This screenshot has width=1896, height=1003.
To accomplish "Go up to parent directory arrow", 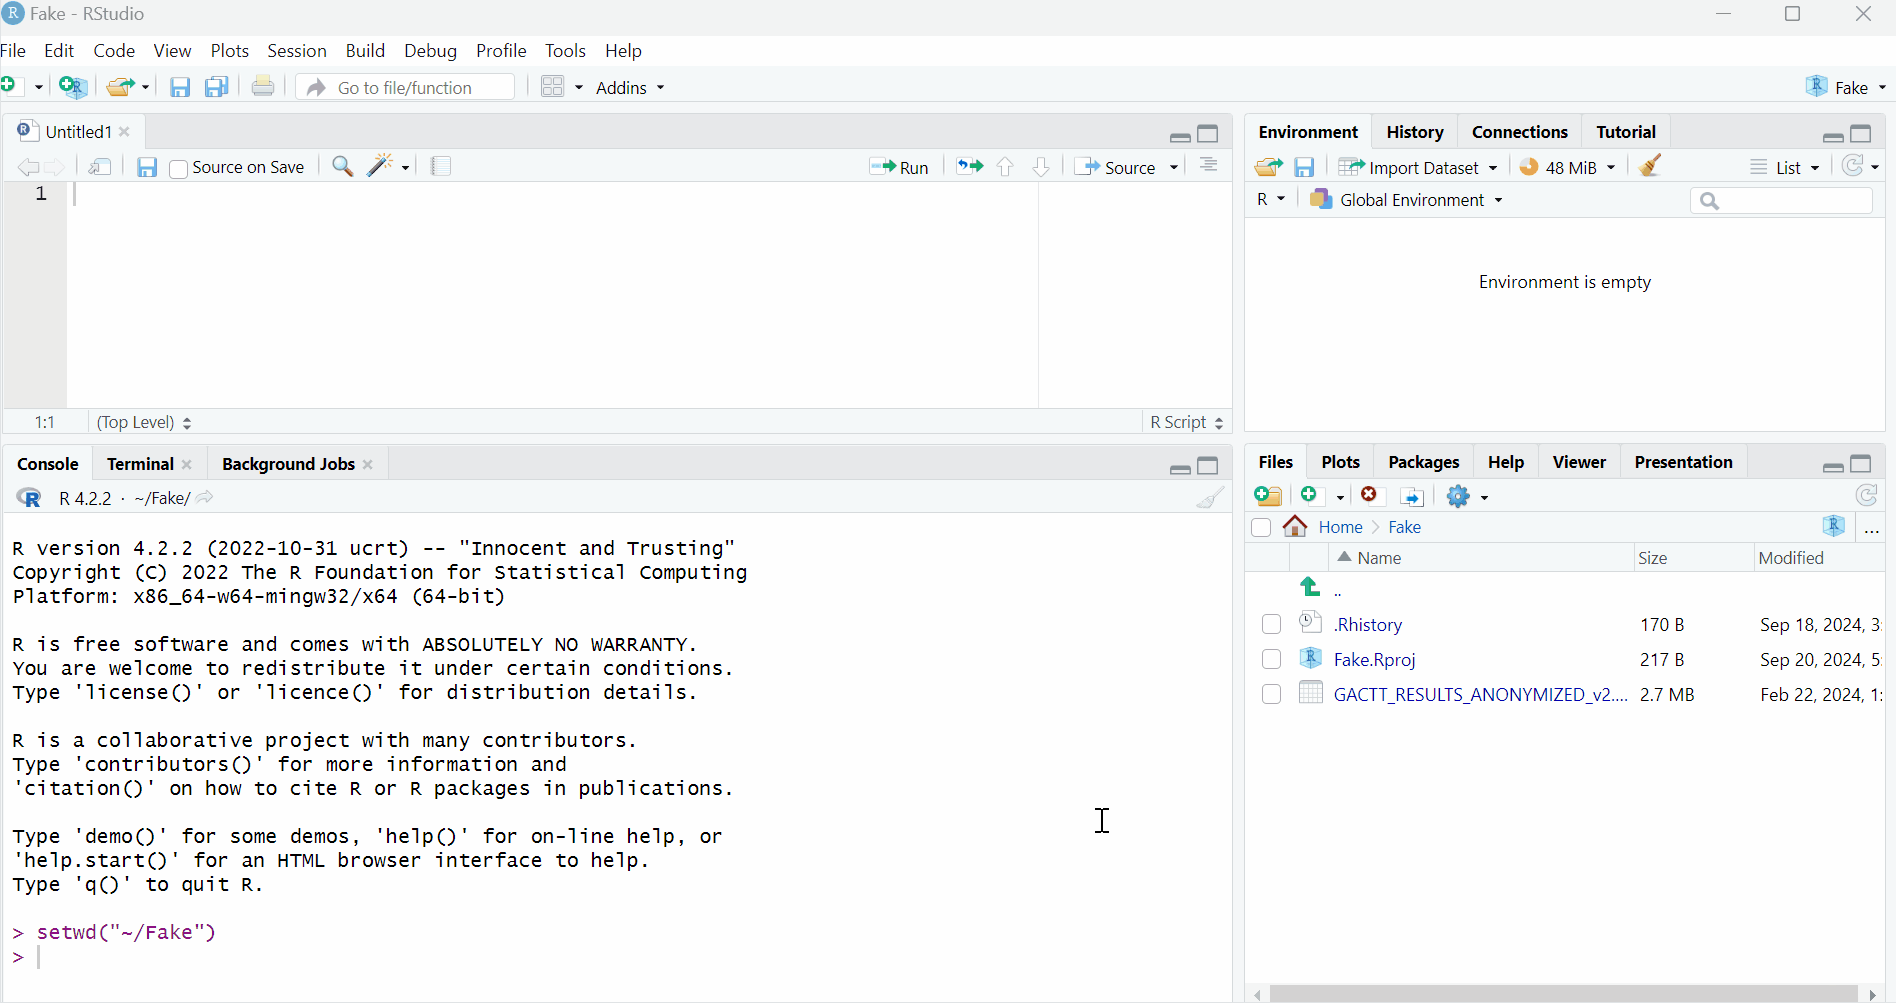I will [x=1310, y=587].
